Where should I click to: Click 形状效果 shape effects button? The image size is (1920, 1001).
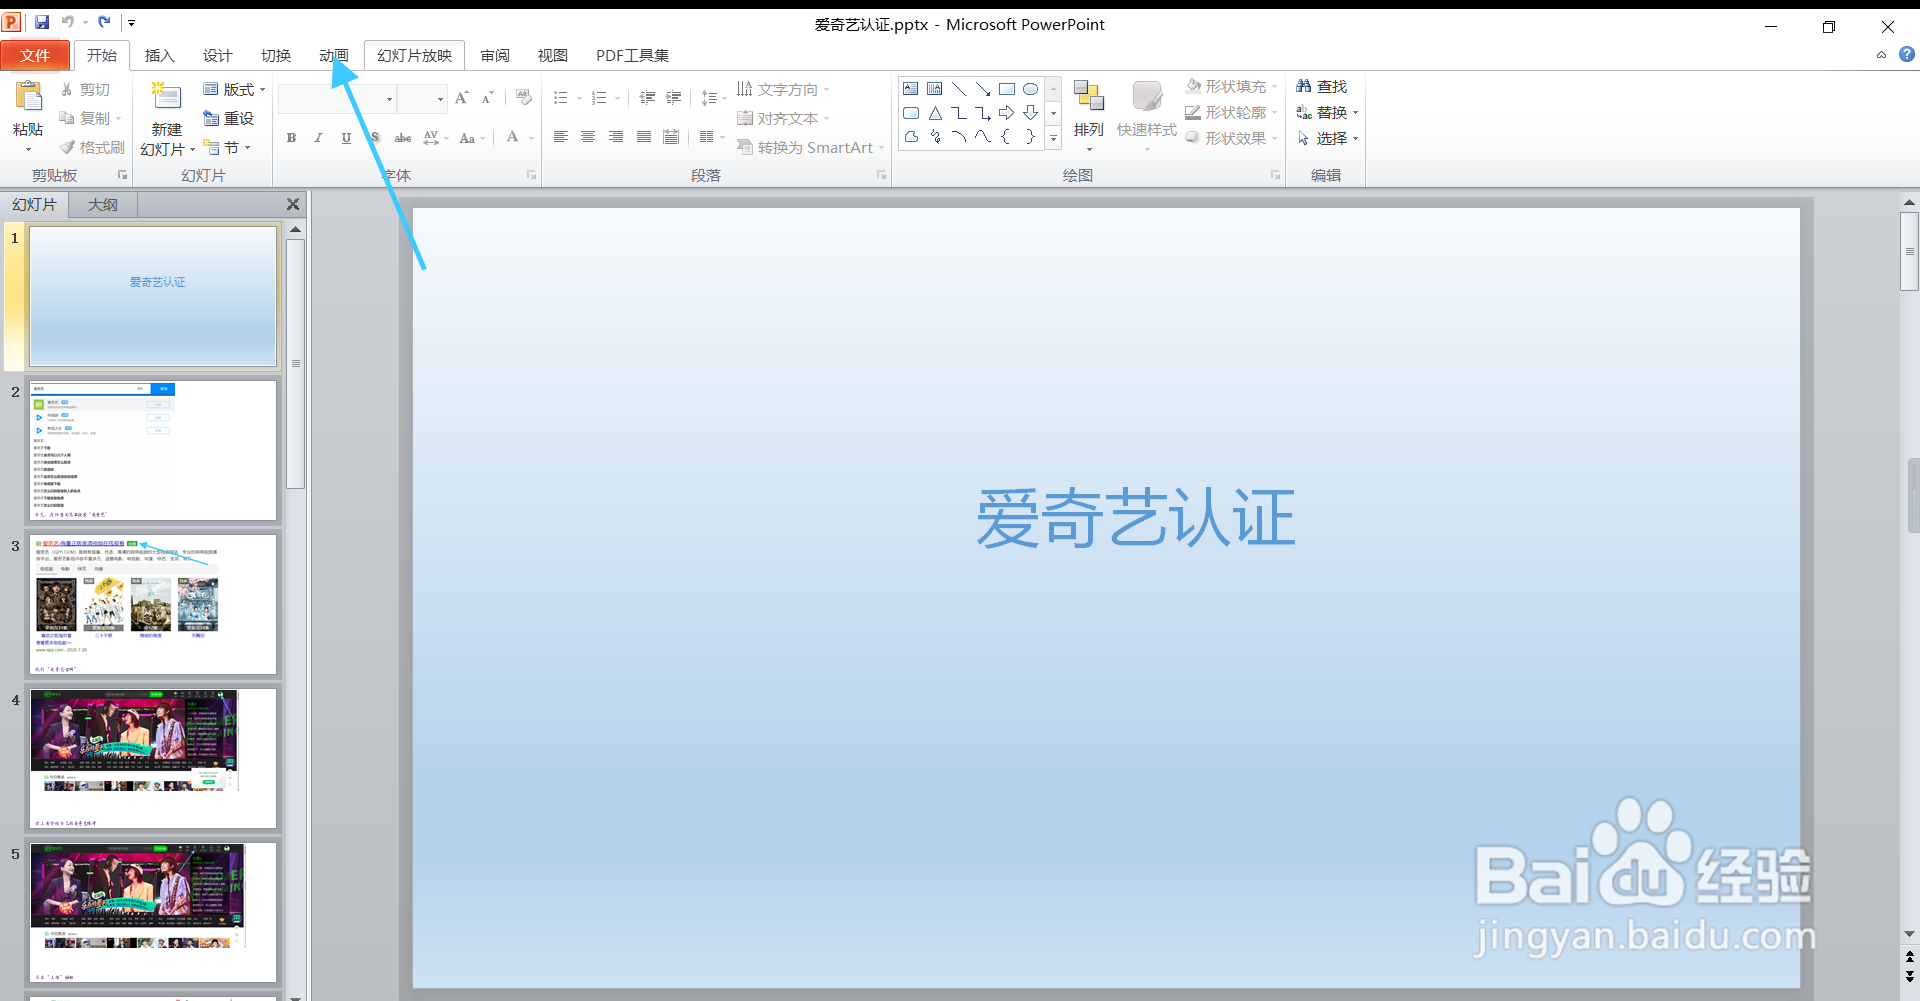point(1232,139)
